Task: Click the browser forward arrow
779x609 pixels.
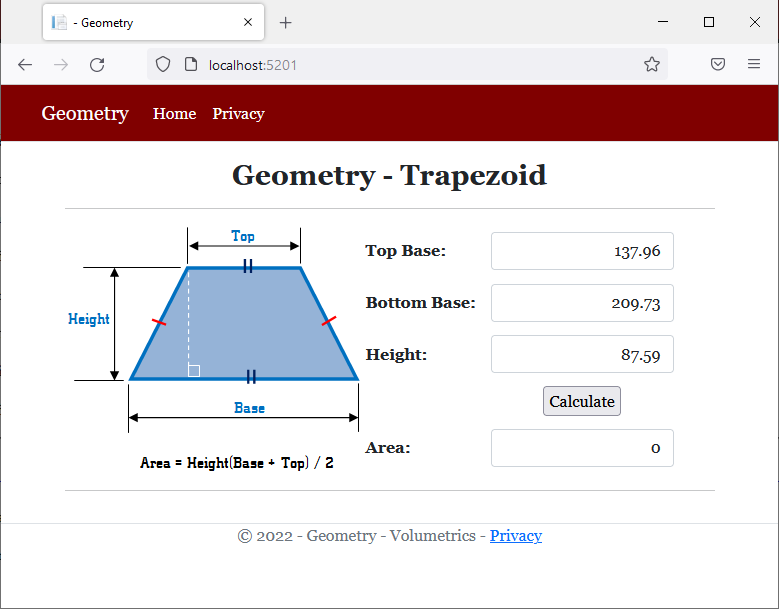Action: point(61,65)
